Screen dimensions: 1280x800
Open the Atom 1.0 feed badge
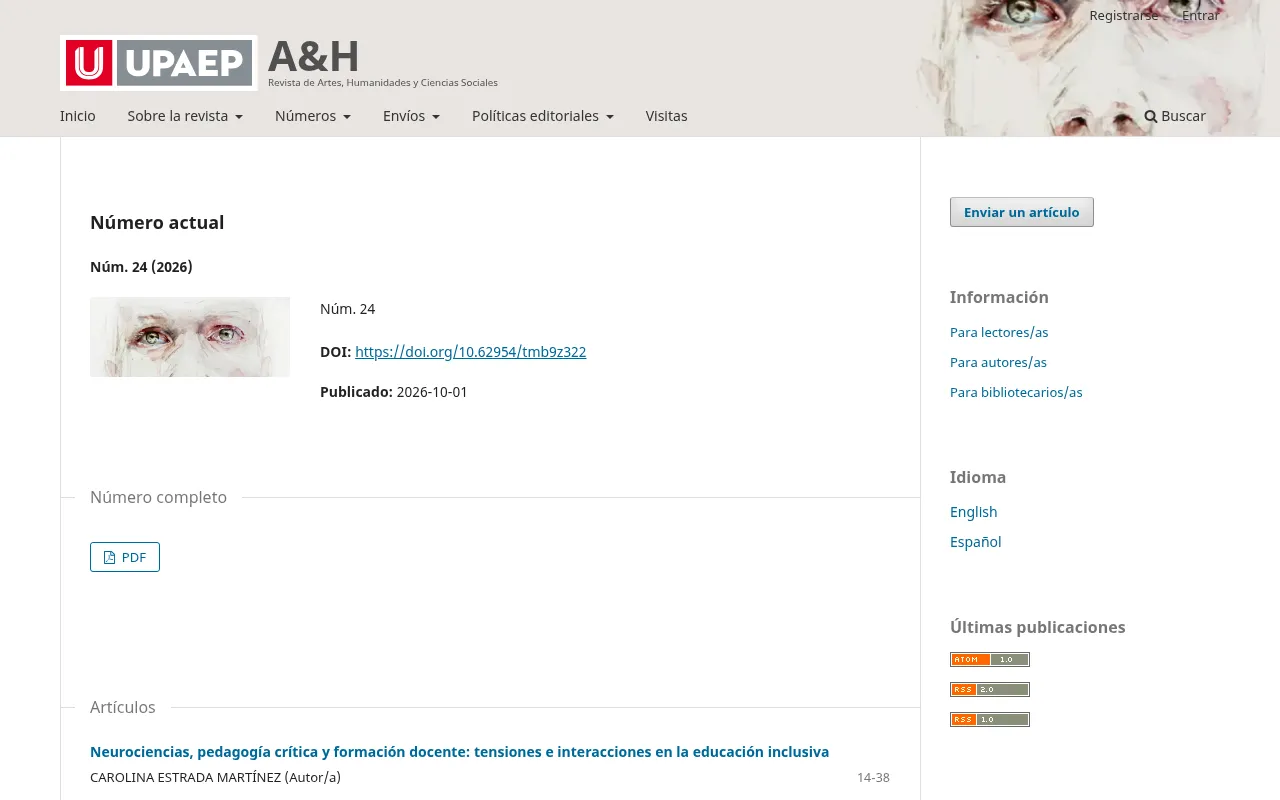(x=990, y=659)
